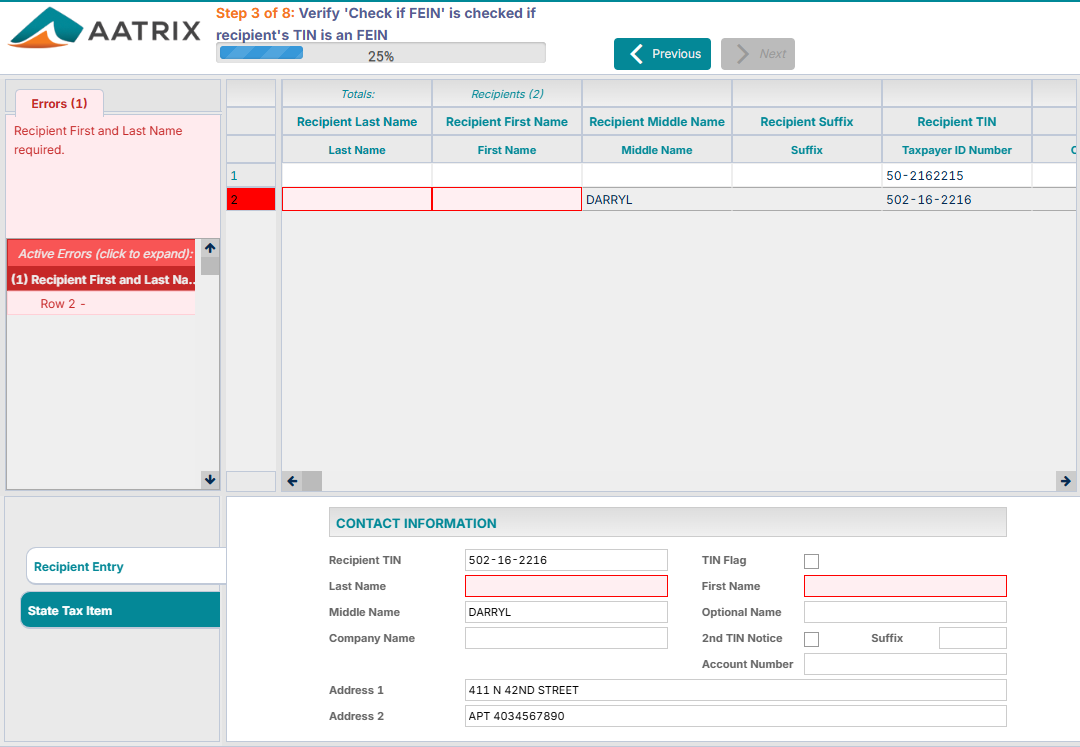Click the Recipient TIN form field

pyautogui.click(x=566, y=560)
